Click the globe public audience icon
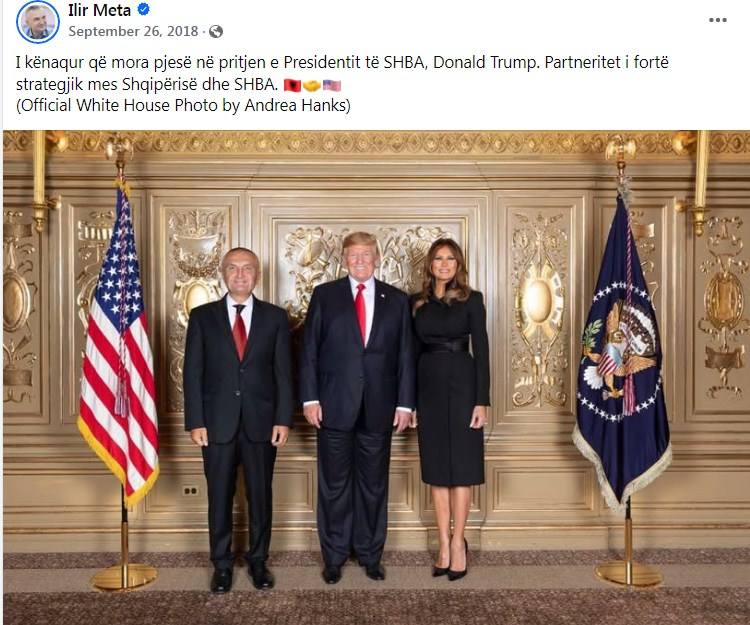This screenshot has height=625, width=750. [216, 32]
